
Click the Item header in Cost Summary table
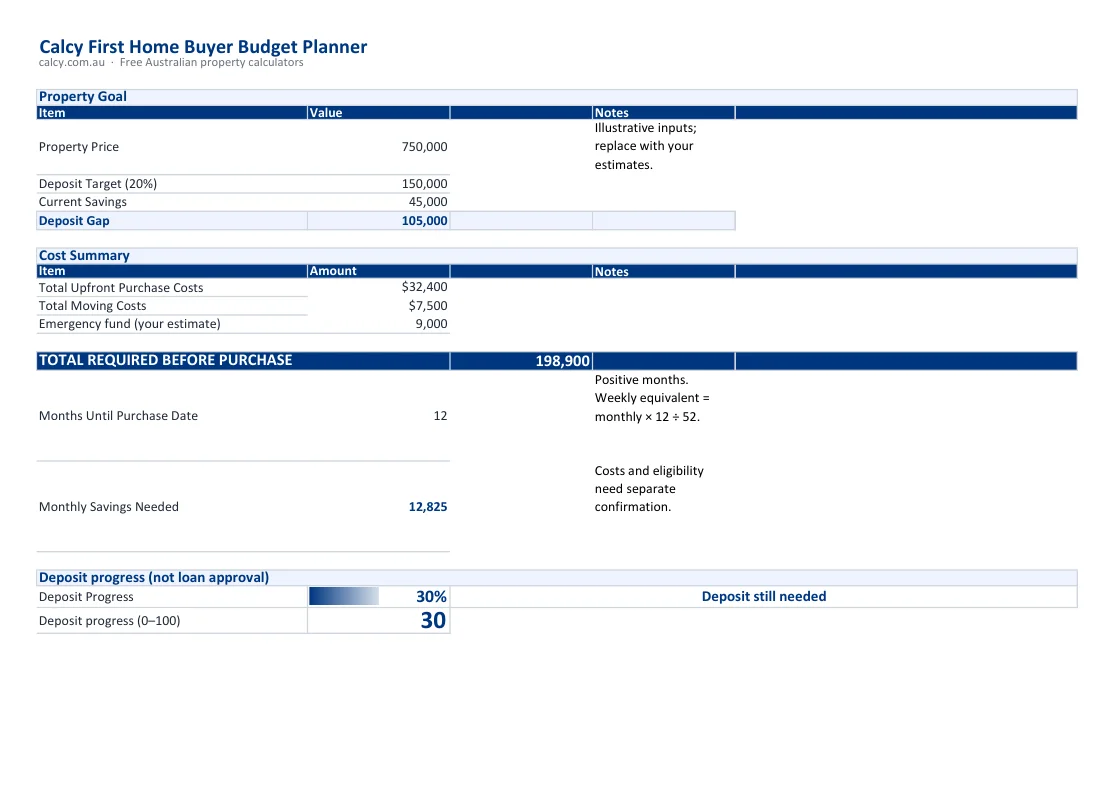click(x=51, y=271)
